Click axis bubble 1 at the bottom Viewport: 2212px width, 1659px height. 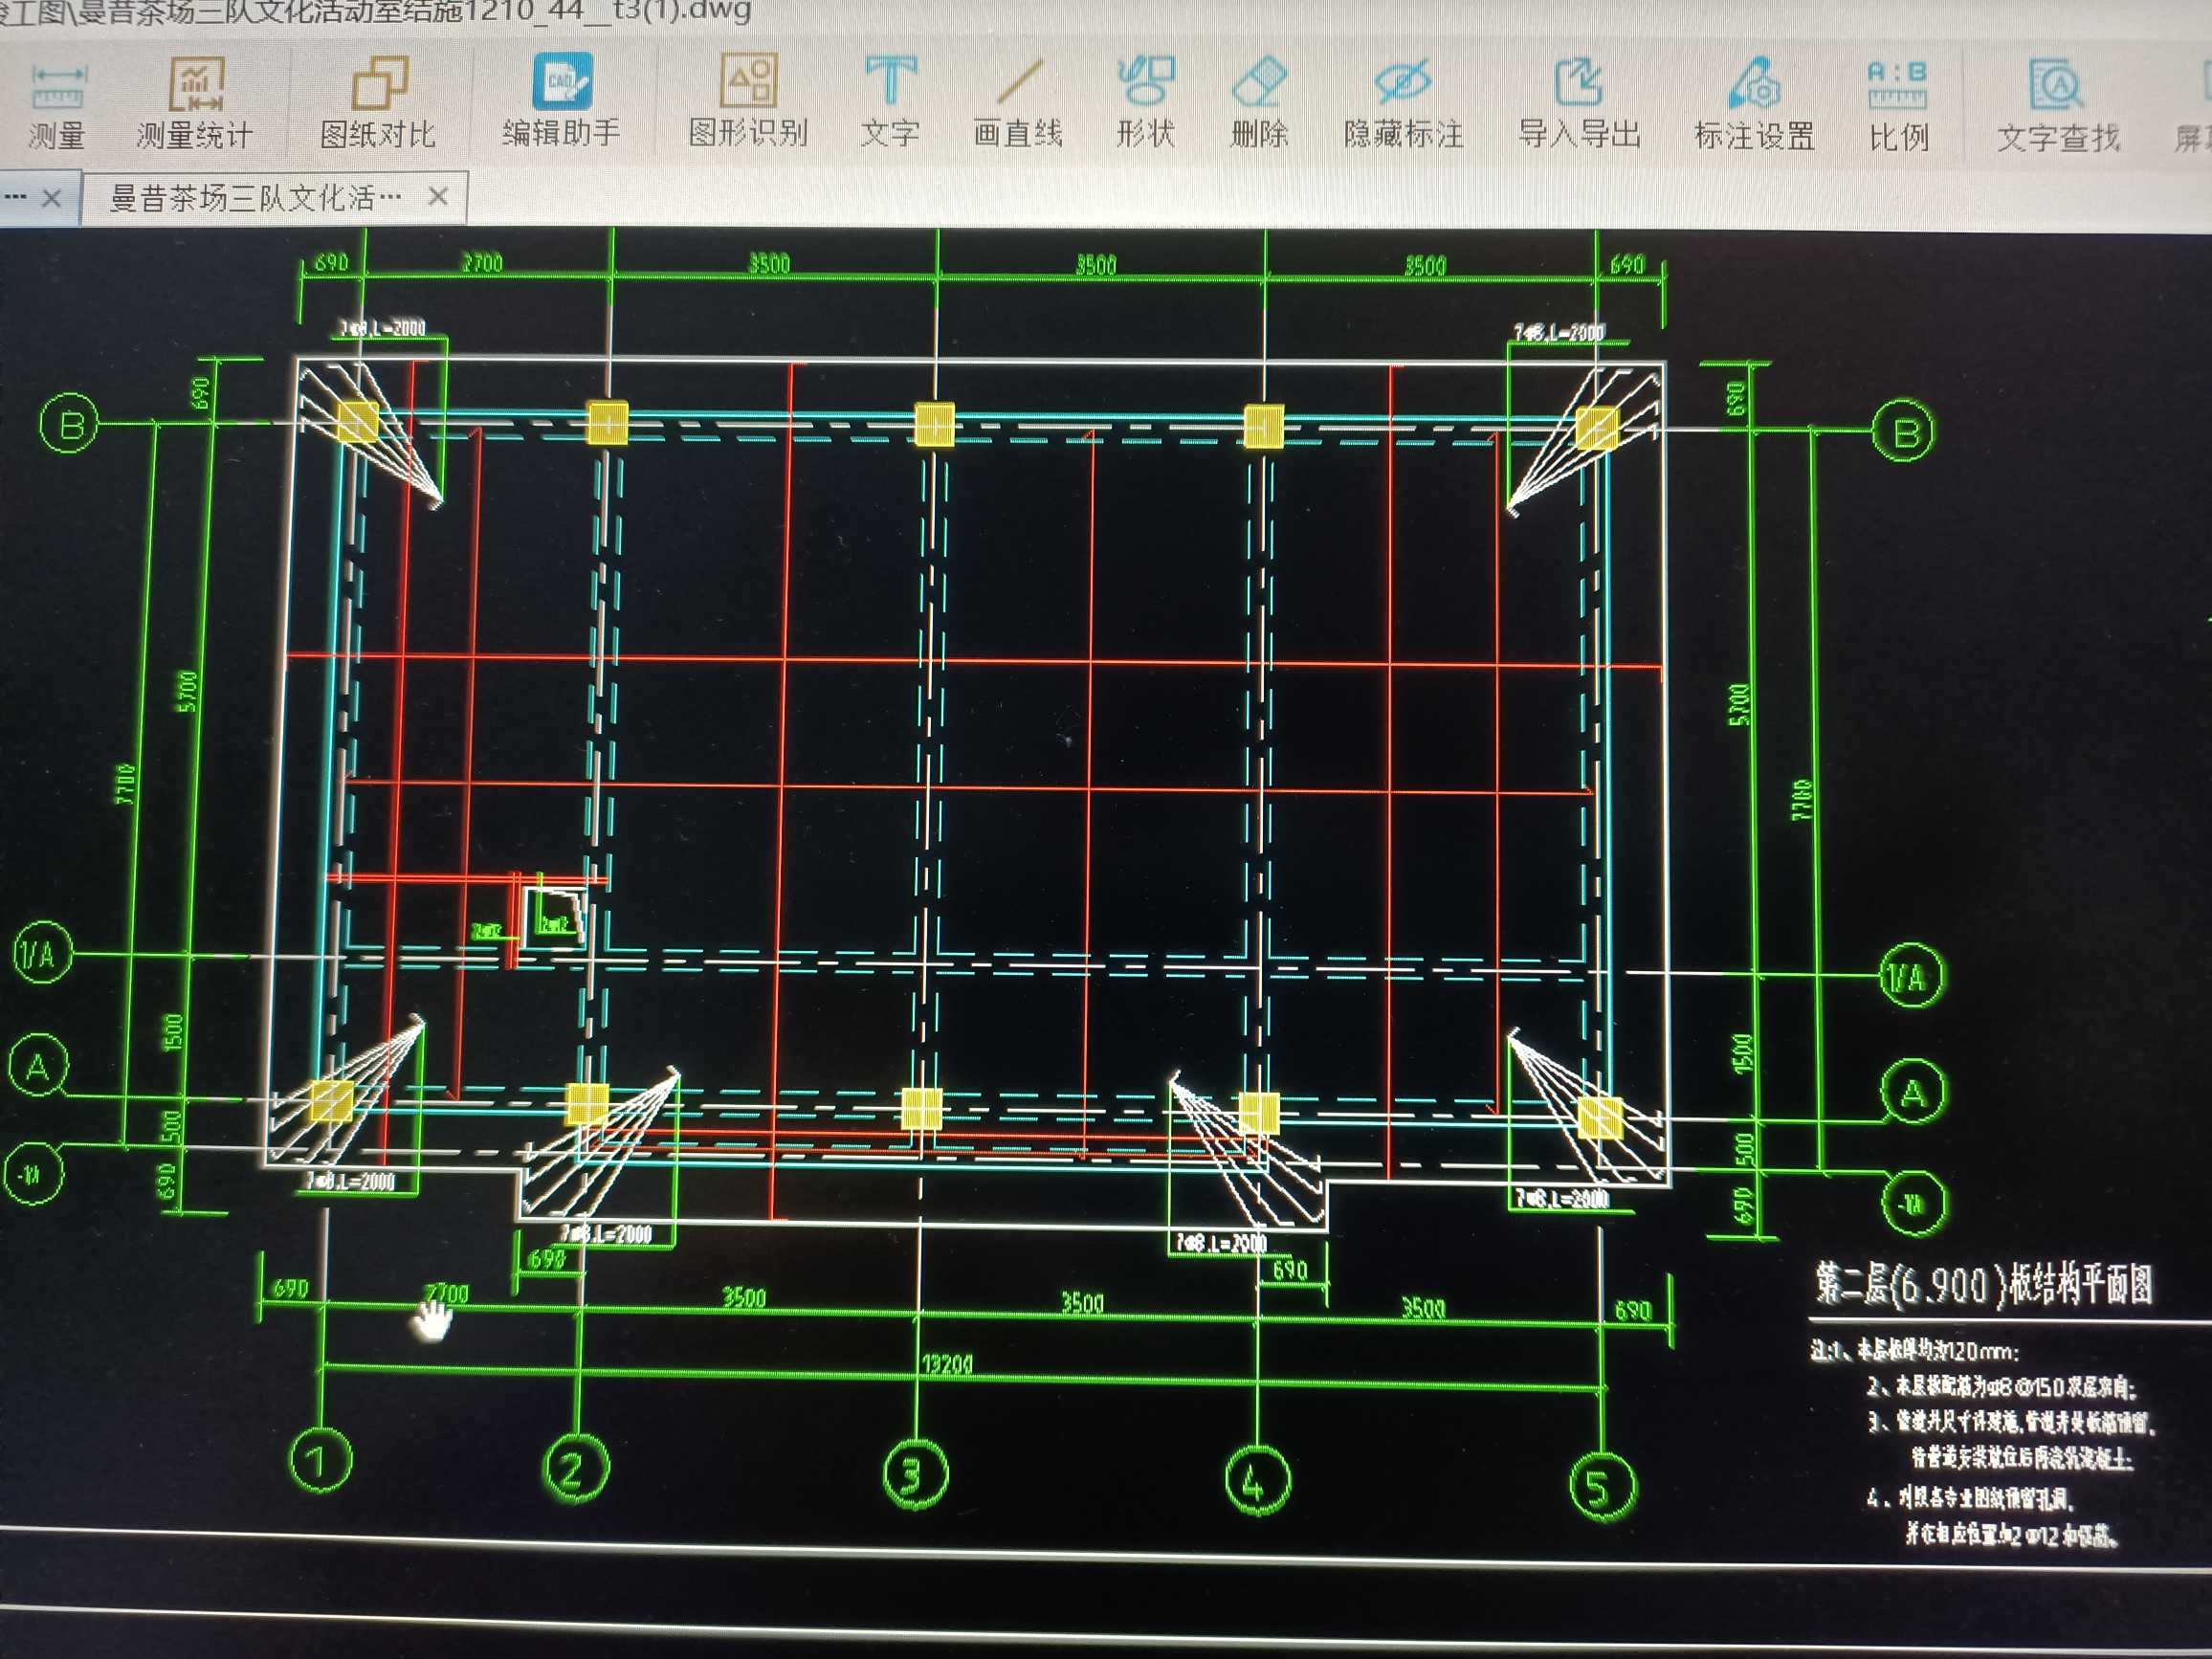click(321, 1461)
